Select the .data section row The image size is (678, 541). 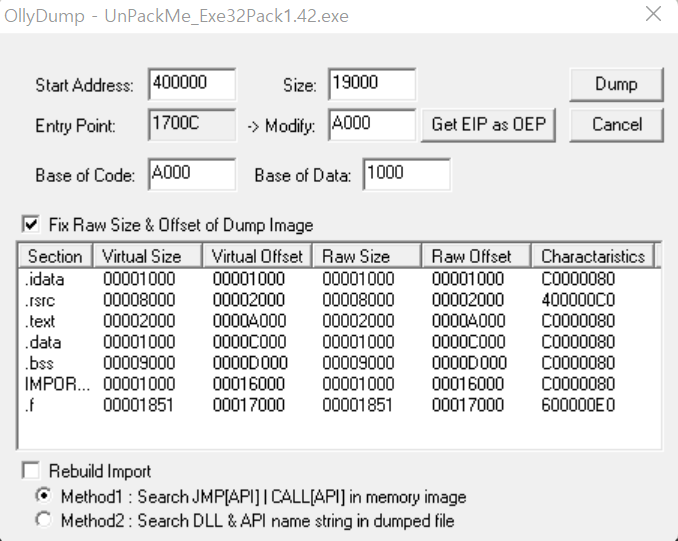point(339,342)
